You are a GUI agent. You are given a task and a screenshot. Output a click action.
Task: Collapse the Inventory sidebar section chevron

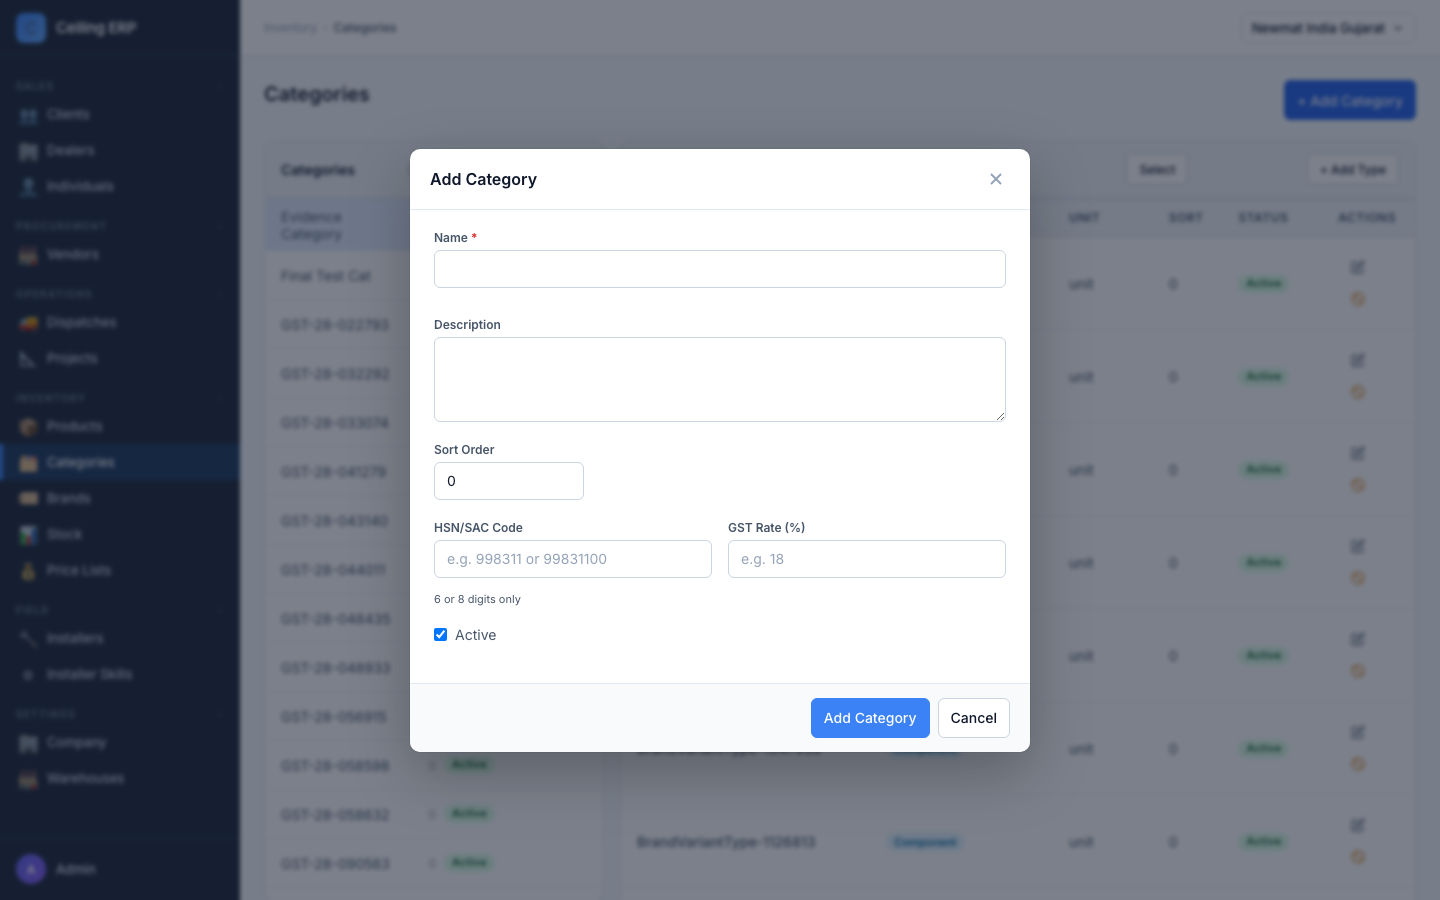point(220,399)
